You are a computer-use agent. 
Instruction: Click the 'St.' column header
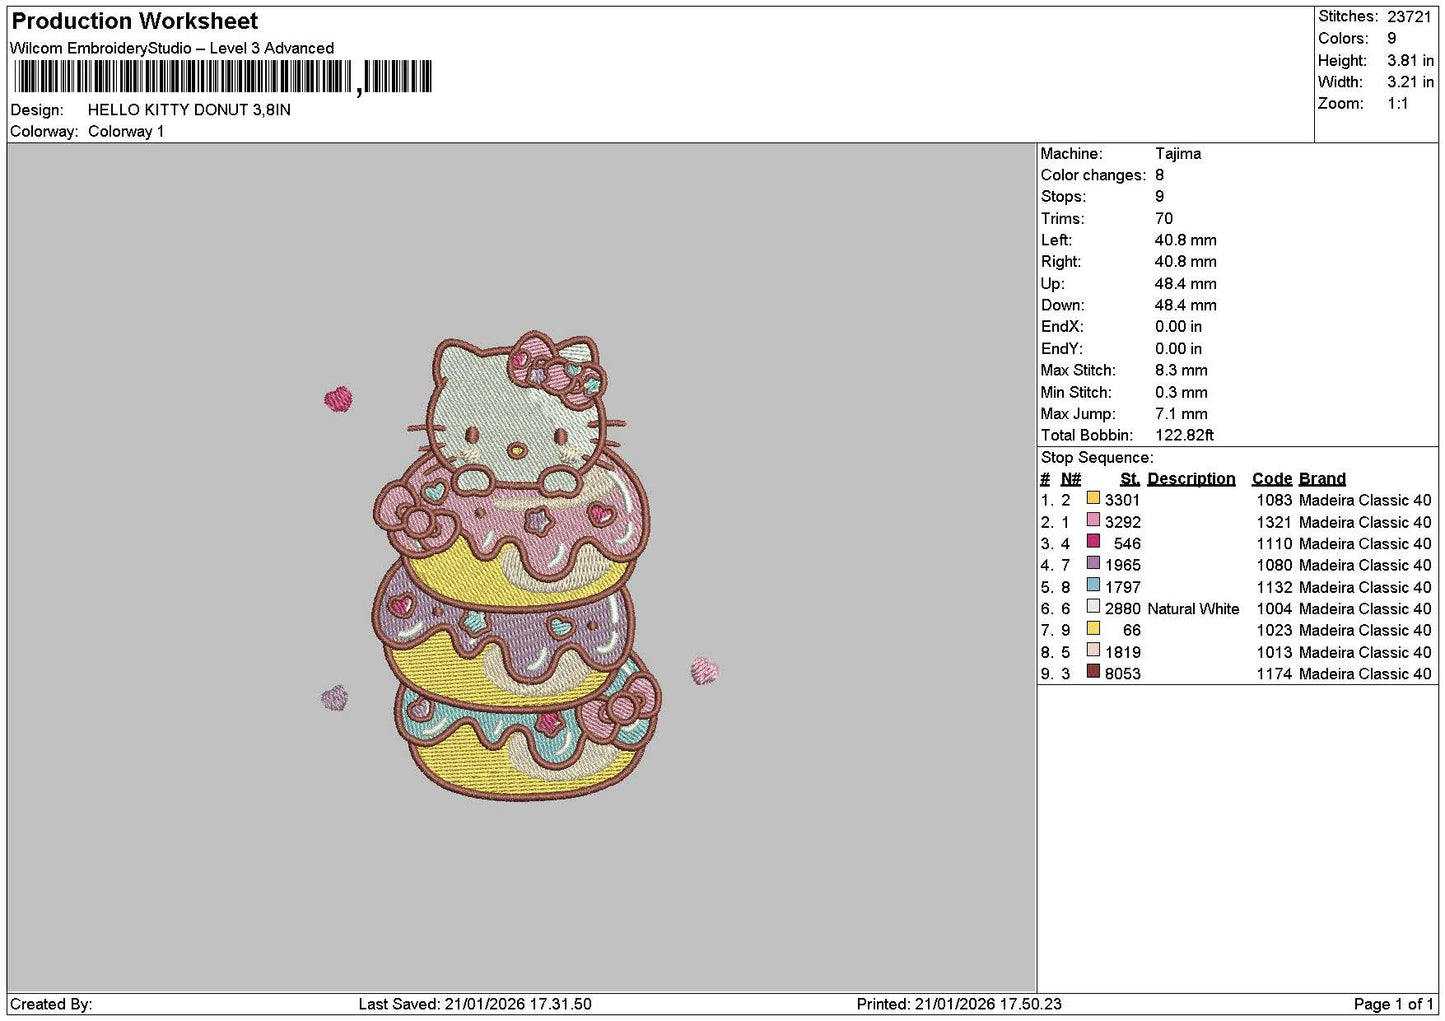coord(1130,479)
